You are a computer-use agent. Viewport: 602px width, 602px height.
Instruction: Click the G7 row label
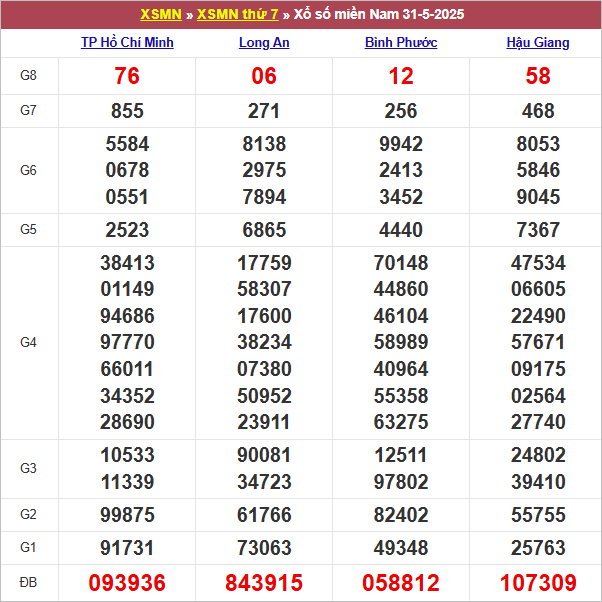coord(28,111)
